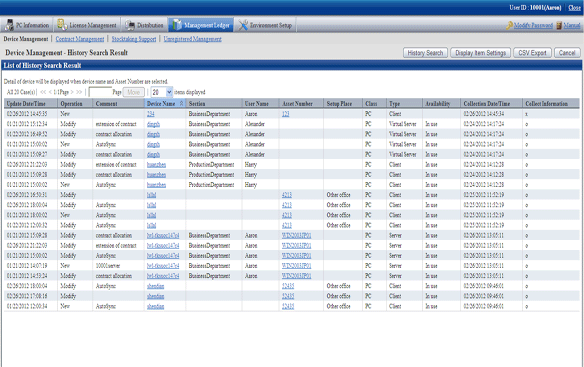Open Unregistered Management submenu
This screenshot has height=367, width=584.
tap(193, 39)
